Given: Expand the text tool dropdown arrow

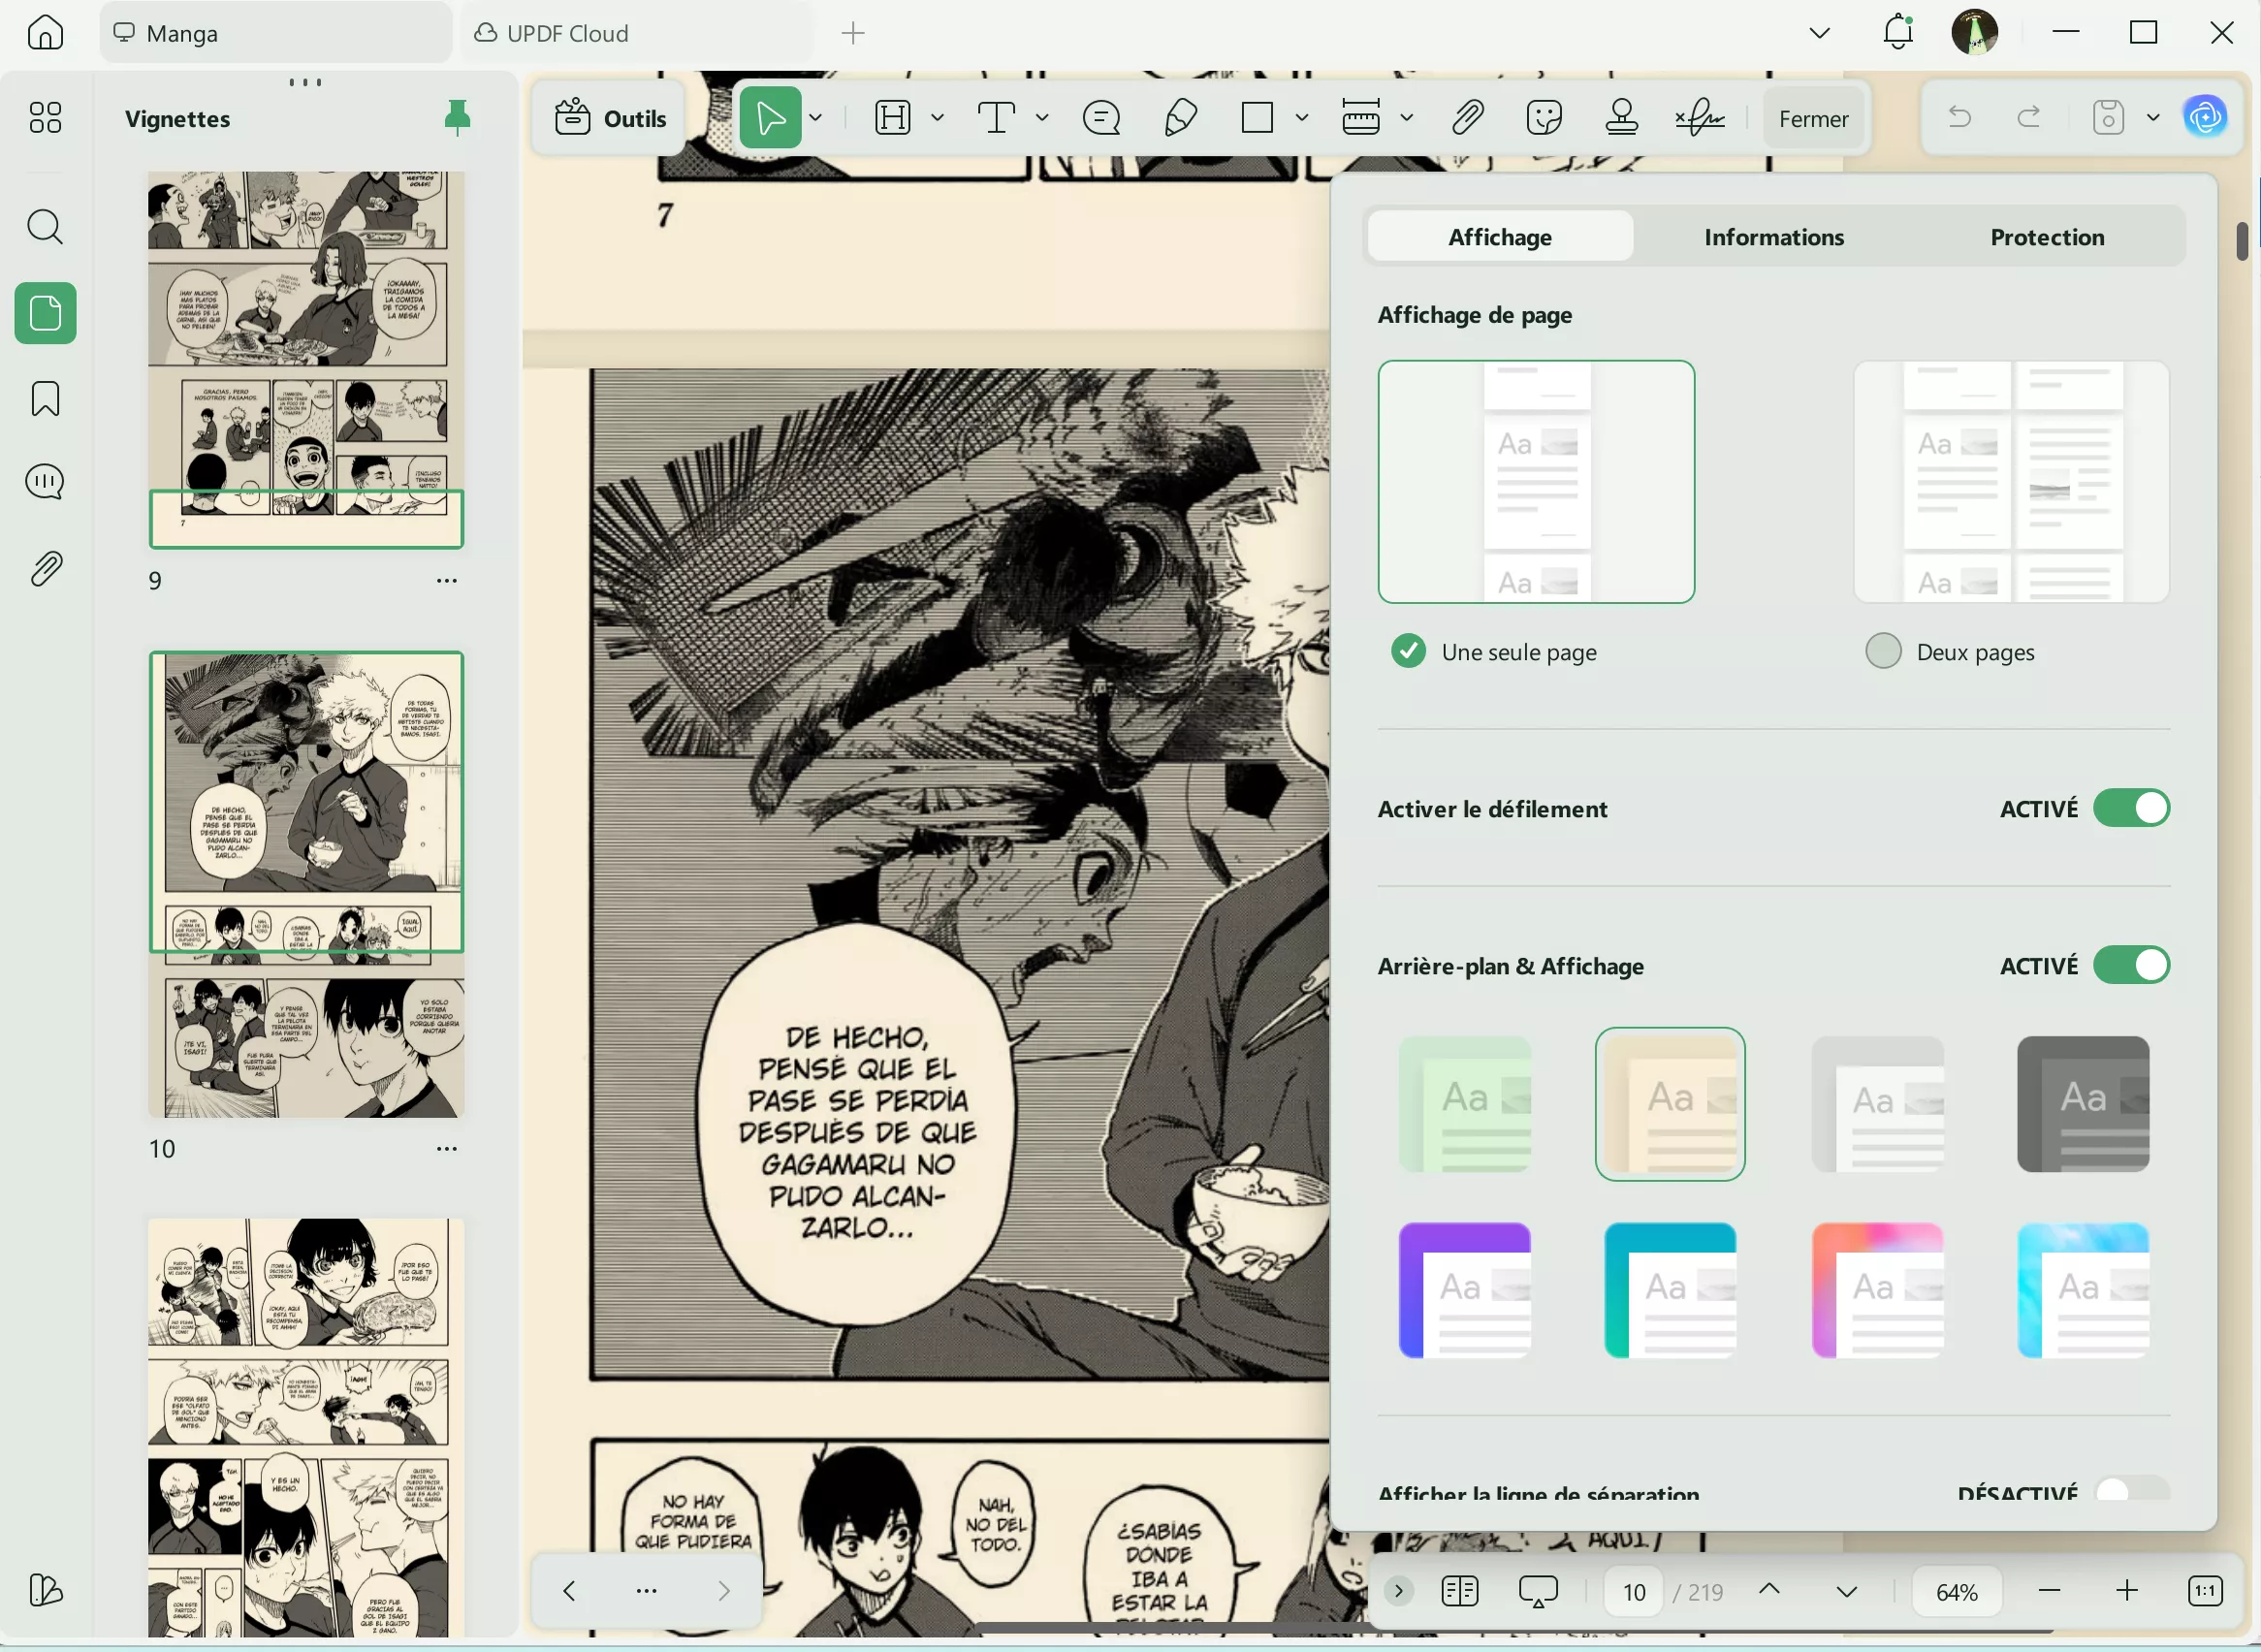Looking at the screenshot, I should click(x=1042, y=118).
